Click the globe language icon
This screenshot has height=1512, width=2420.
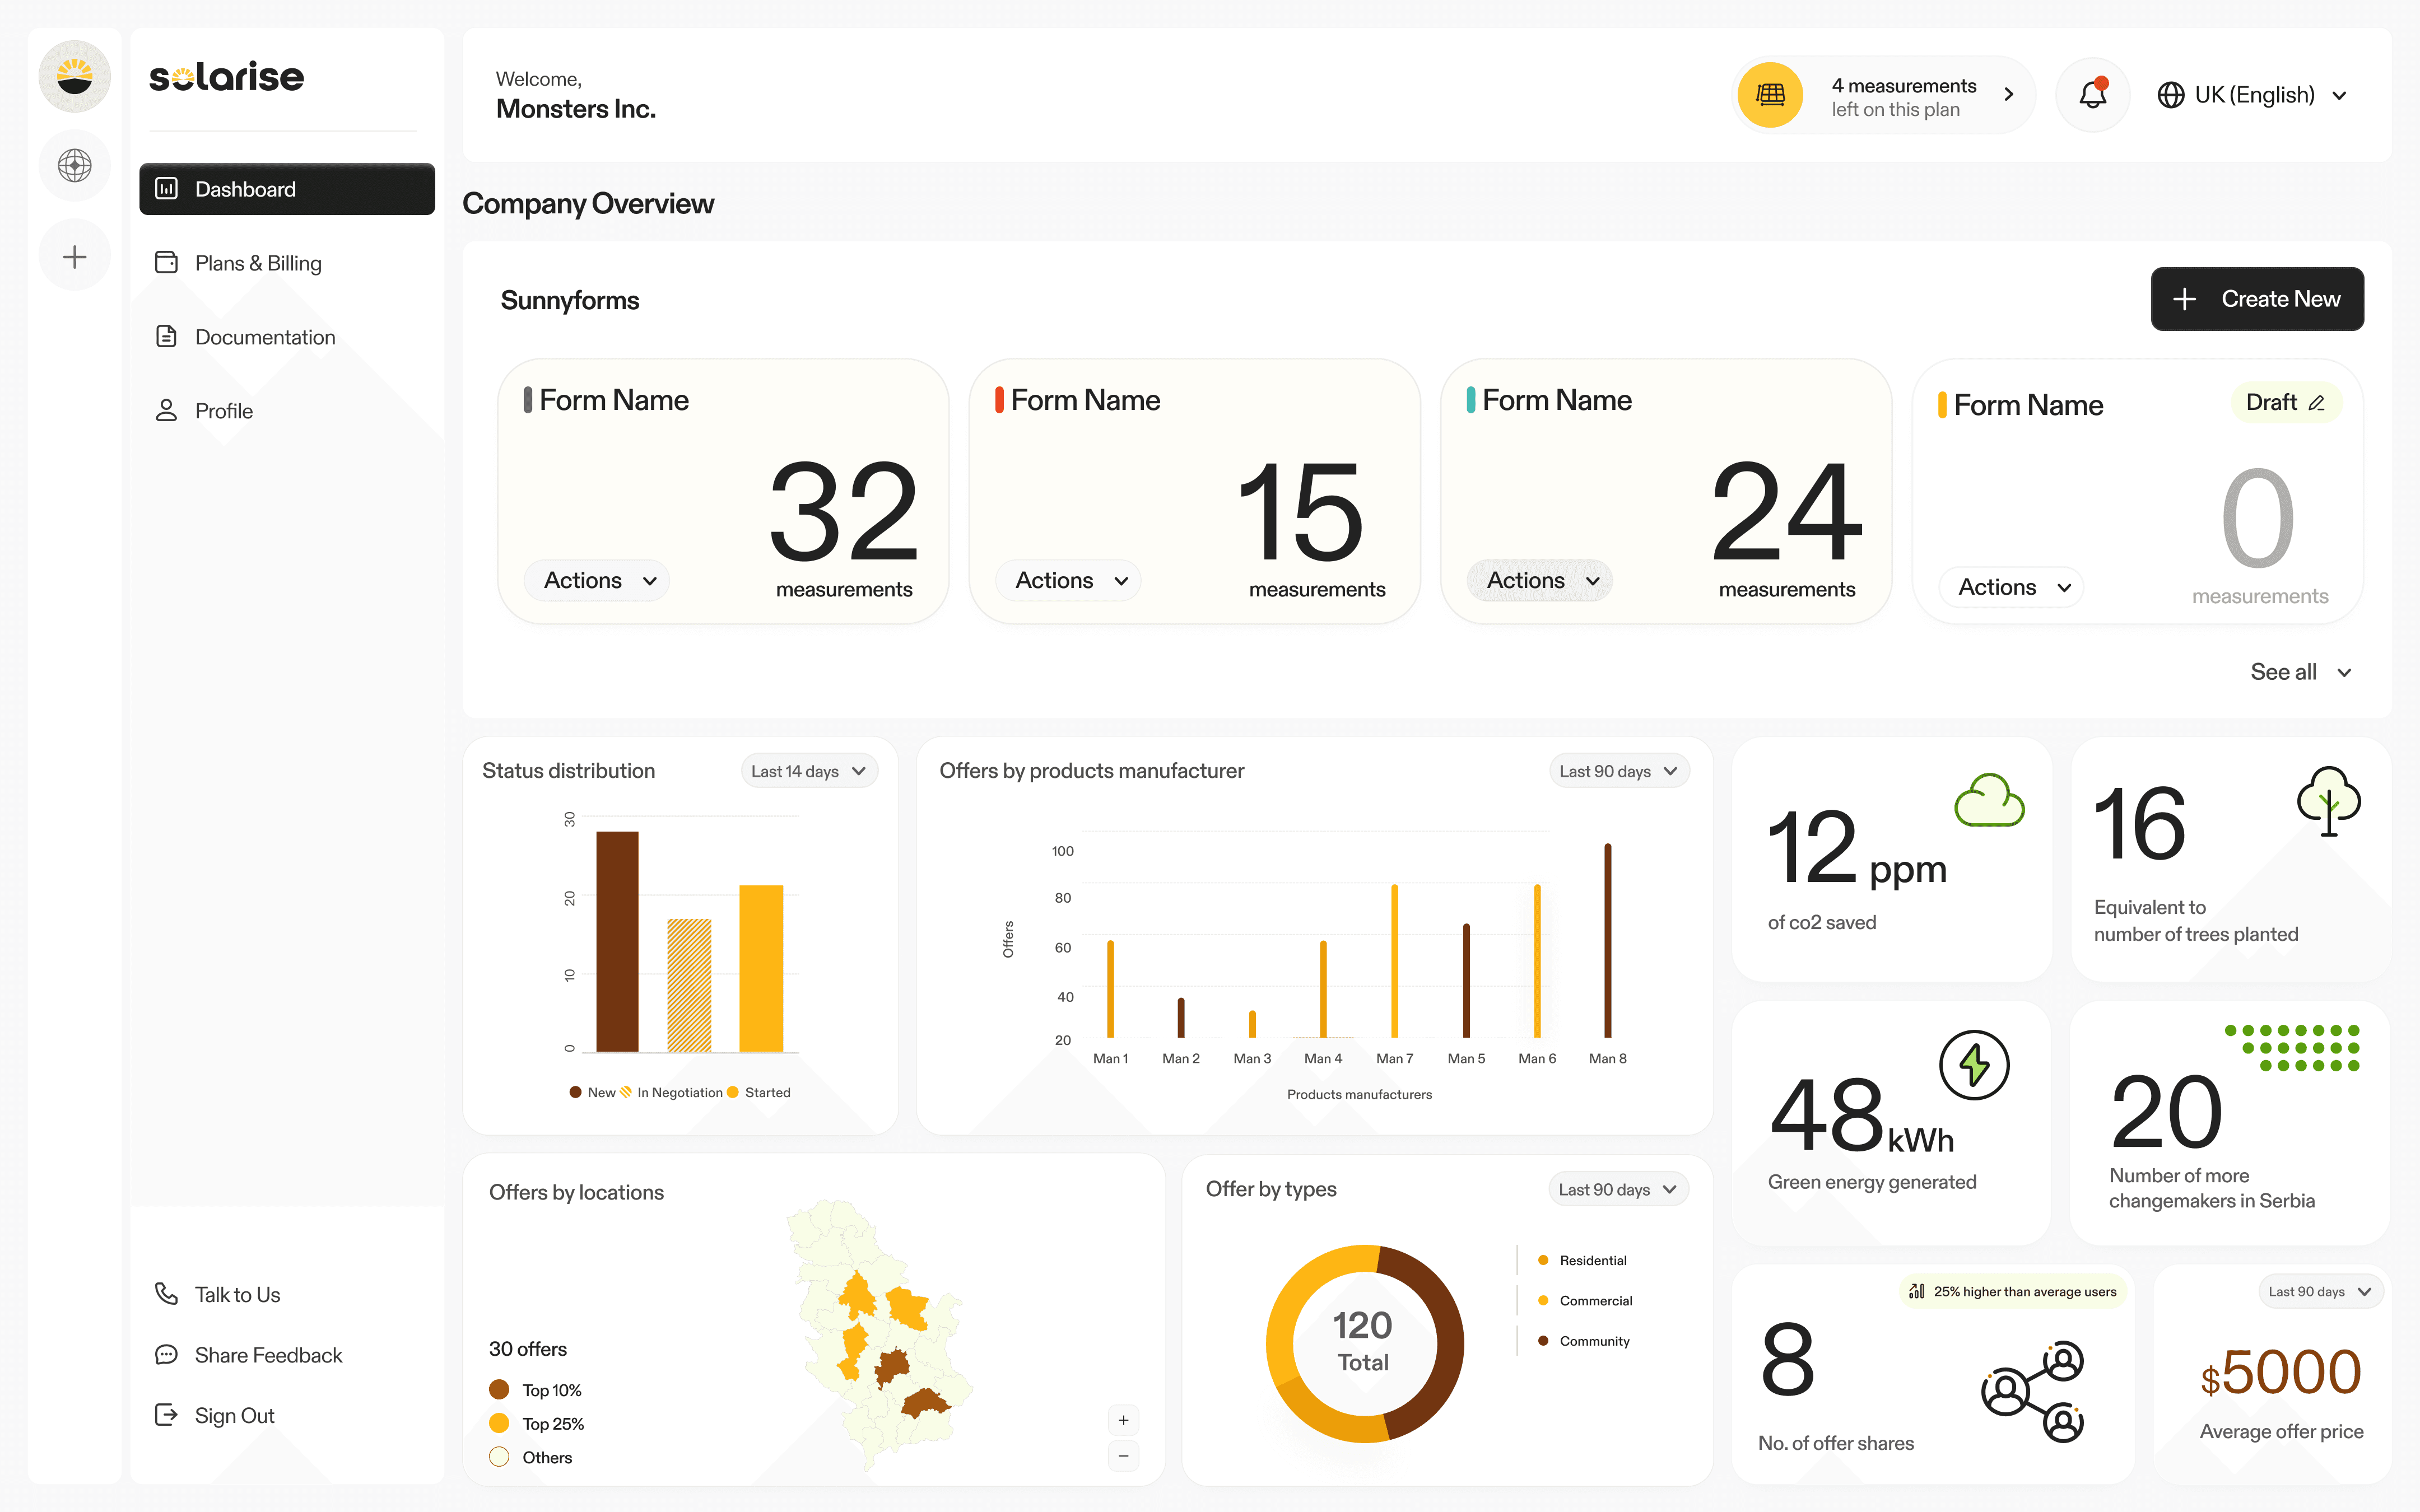point(2170,95)
